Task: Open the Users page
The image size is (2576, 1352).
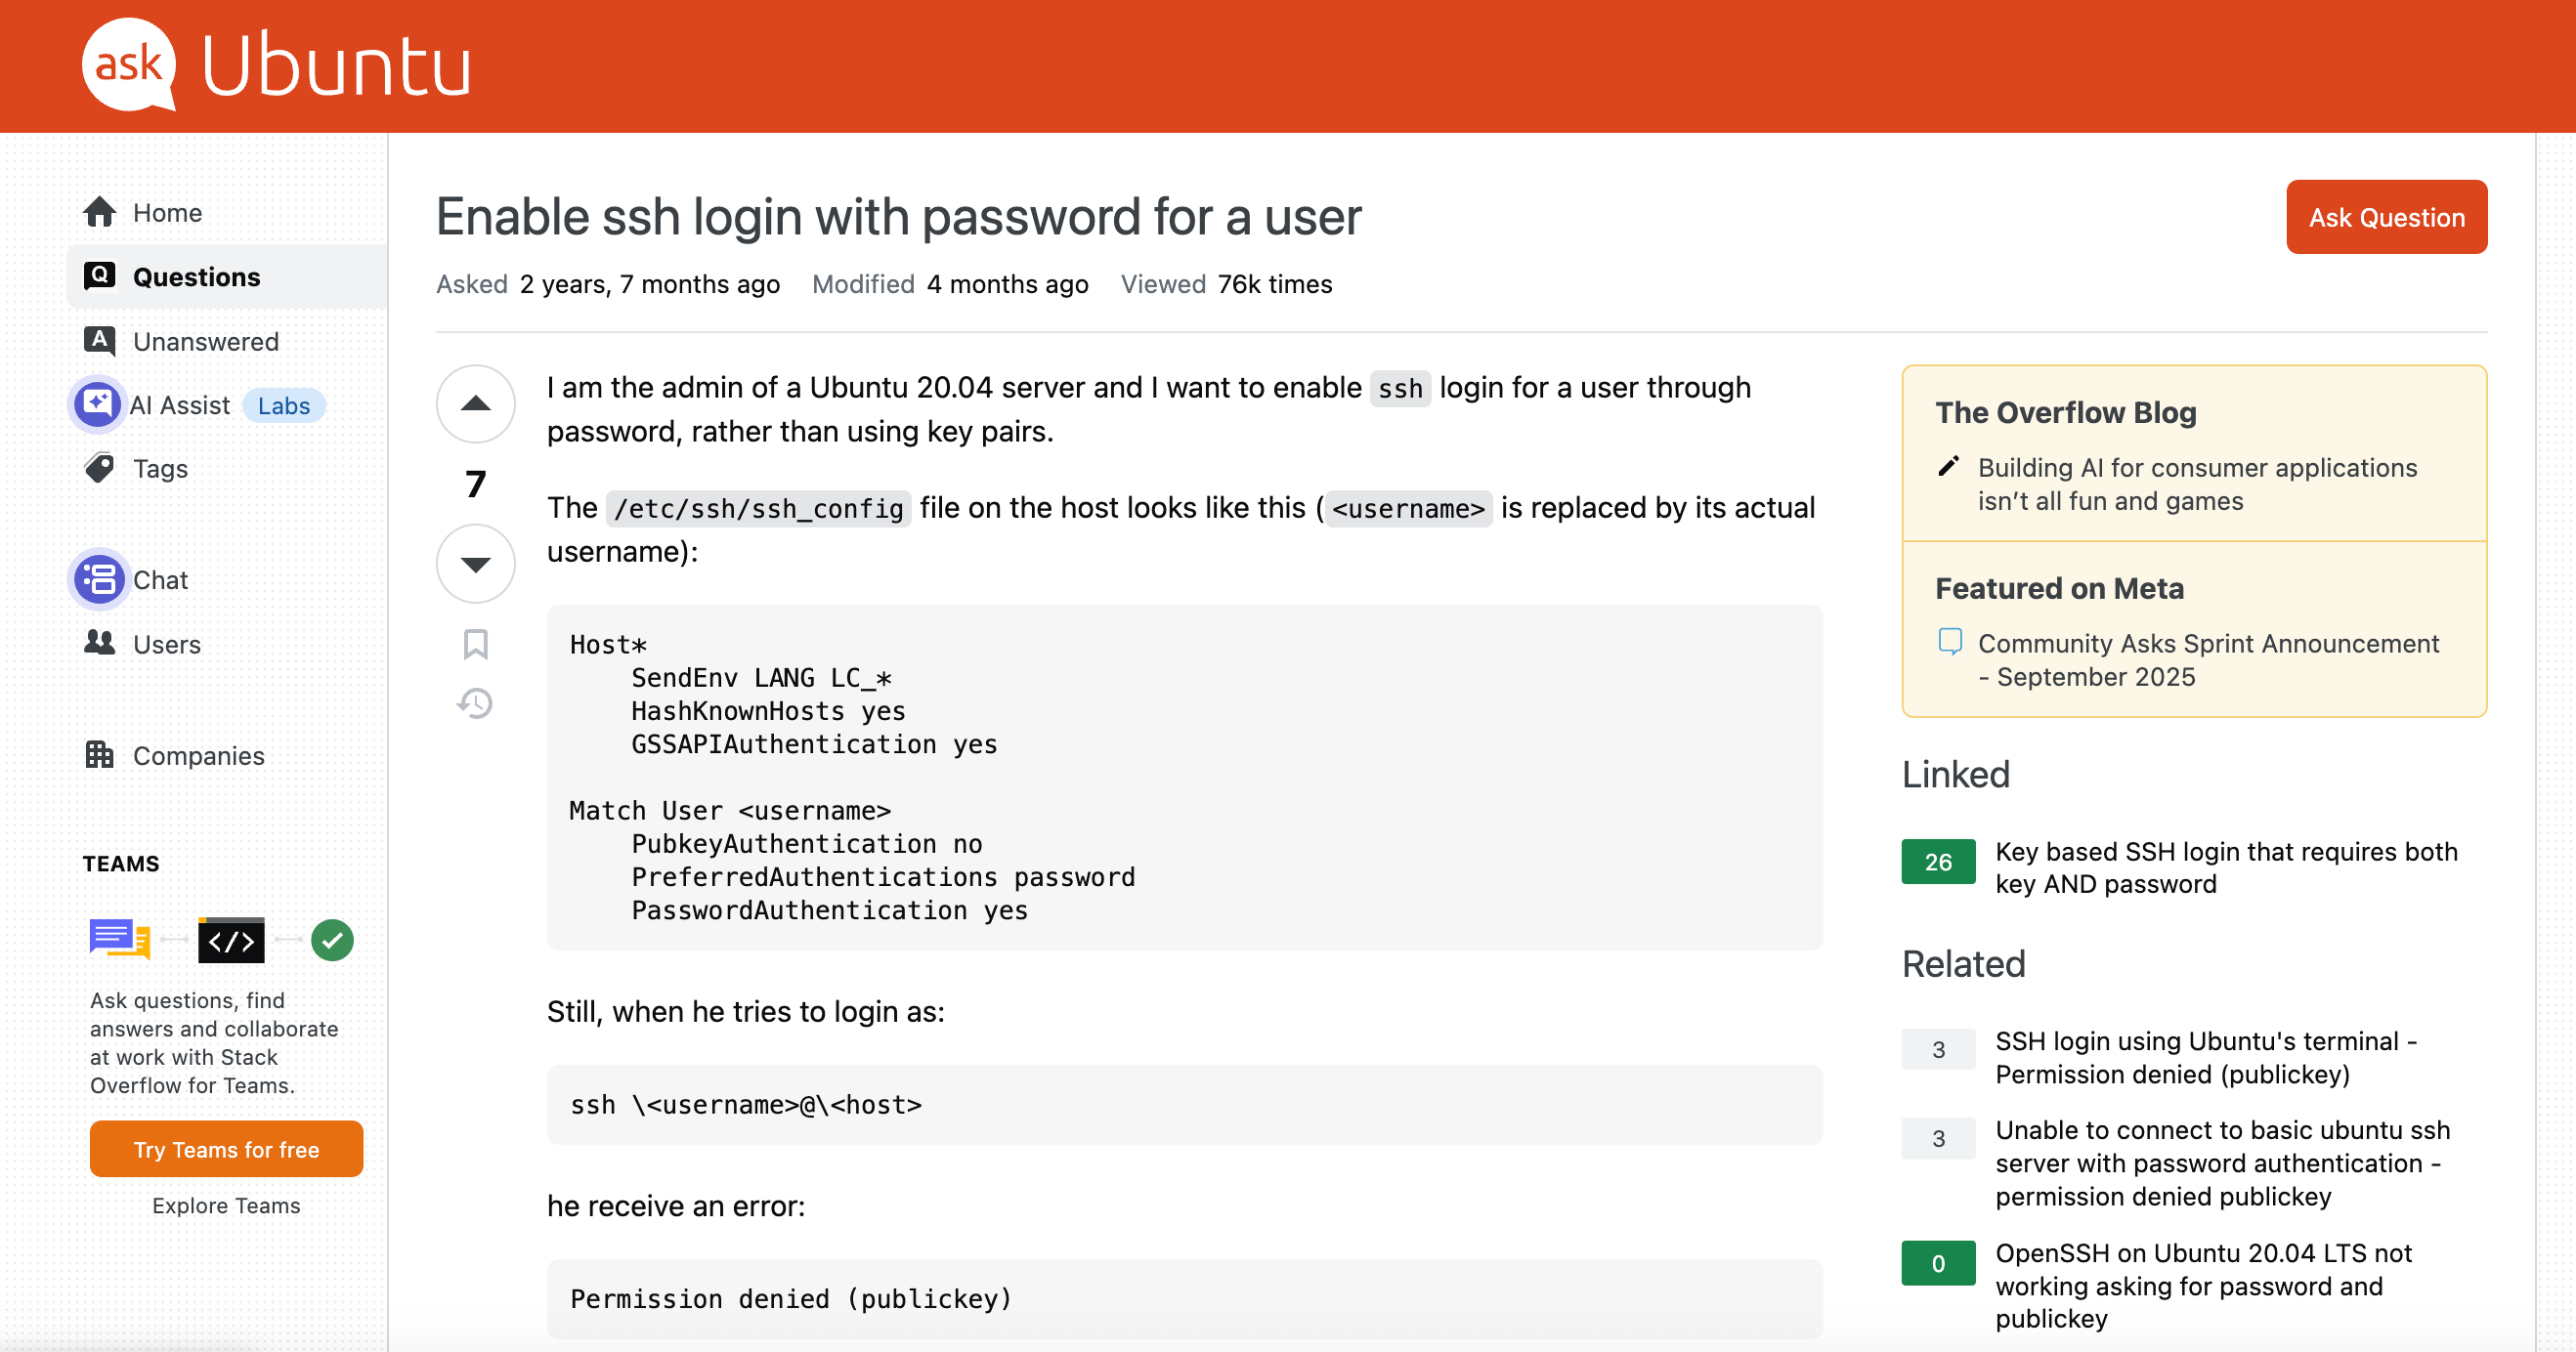Action: tap(166, 645)
